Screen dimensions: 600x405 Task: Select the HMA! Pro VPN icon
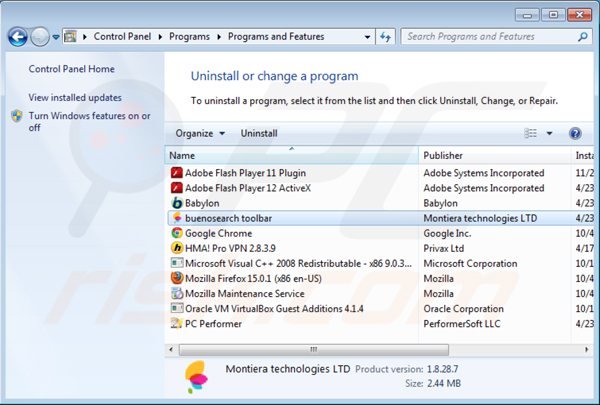click(177, 248)
